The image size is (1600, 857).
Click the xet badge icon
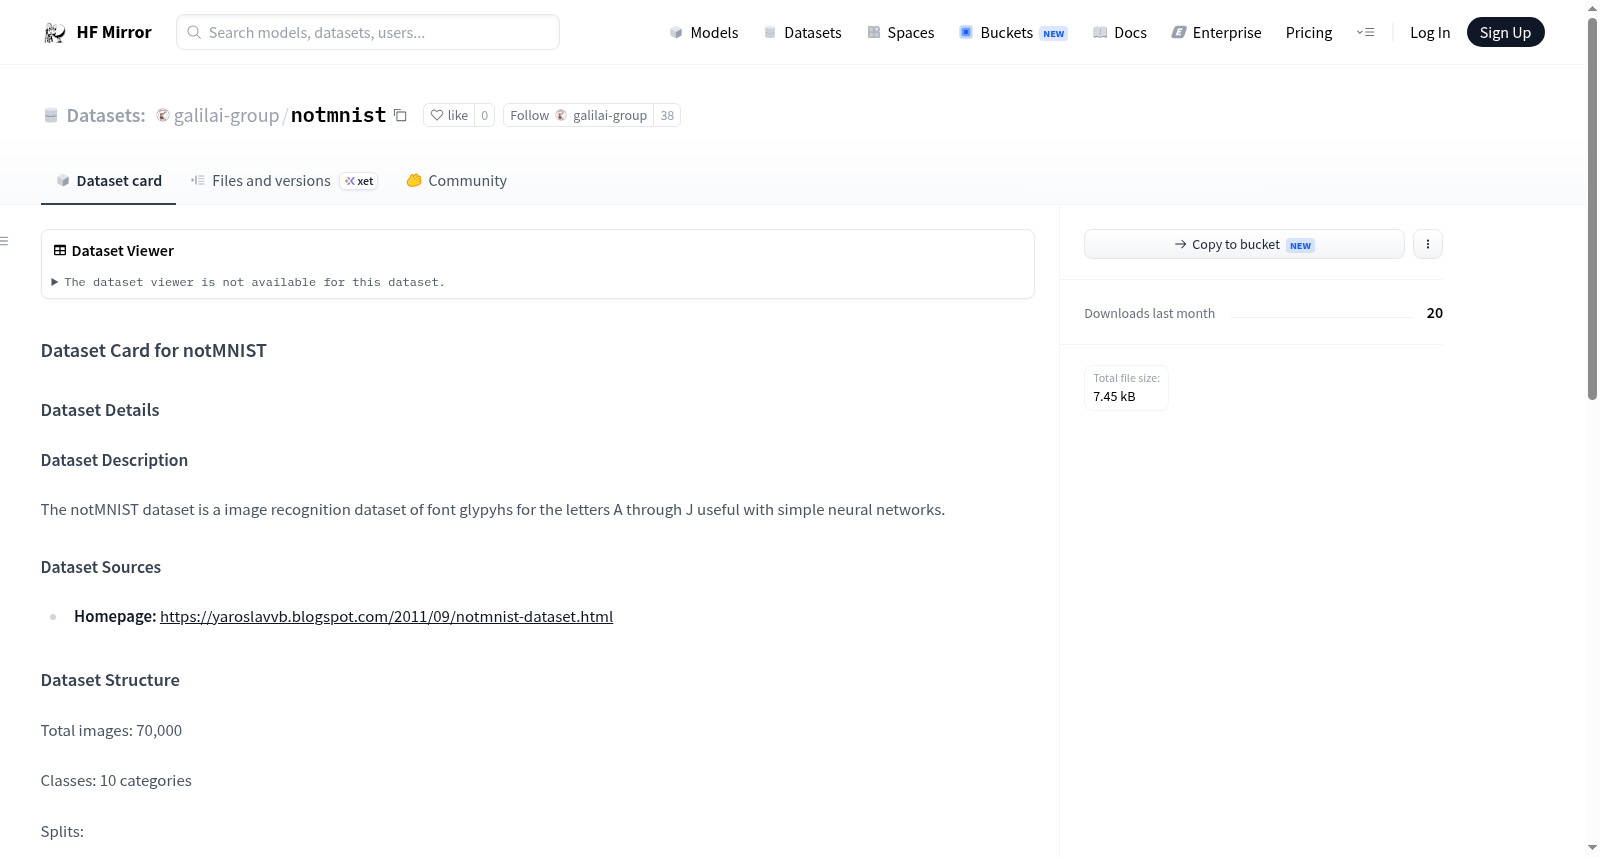359,181
